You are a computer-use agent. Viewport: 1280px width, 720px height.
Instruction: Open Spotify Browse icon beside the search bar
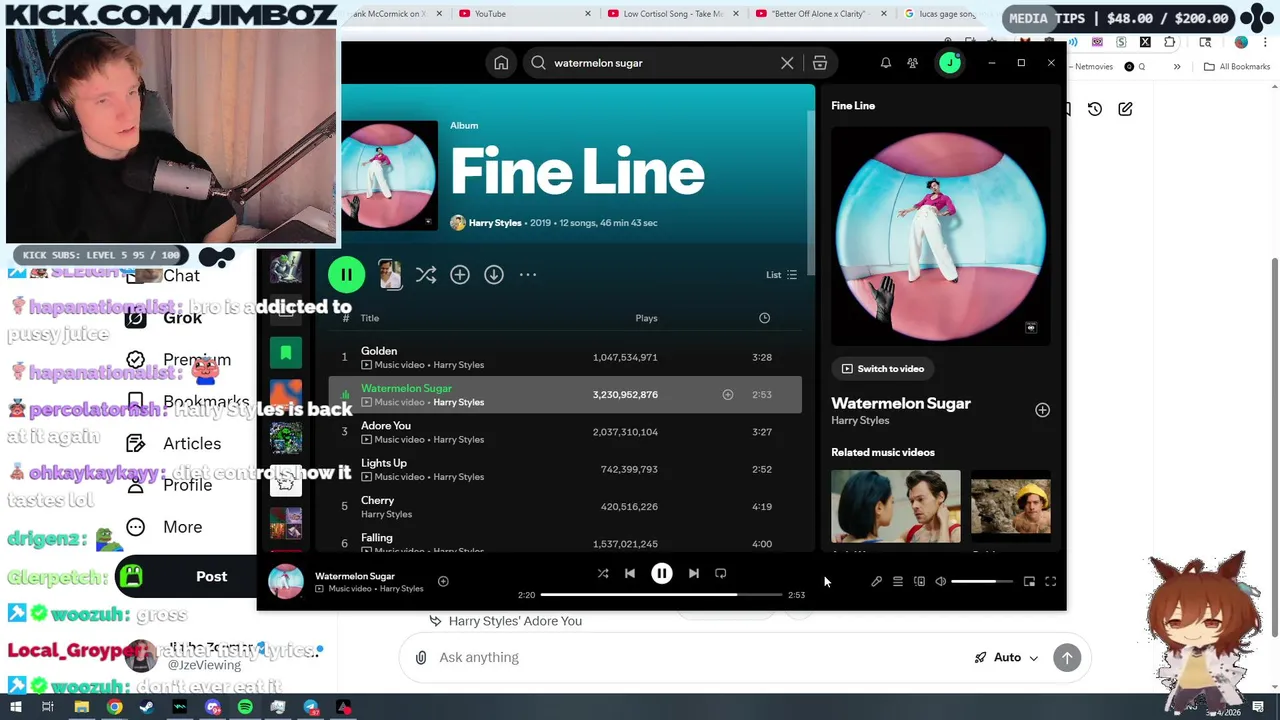pos(820,63)
